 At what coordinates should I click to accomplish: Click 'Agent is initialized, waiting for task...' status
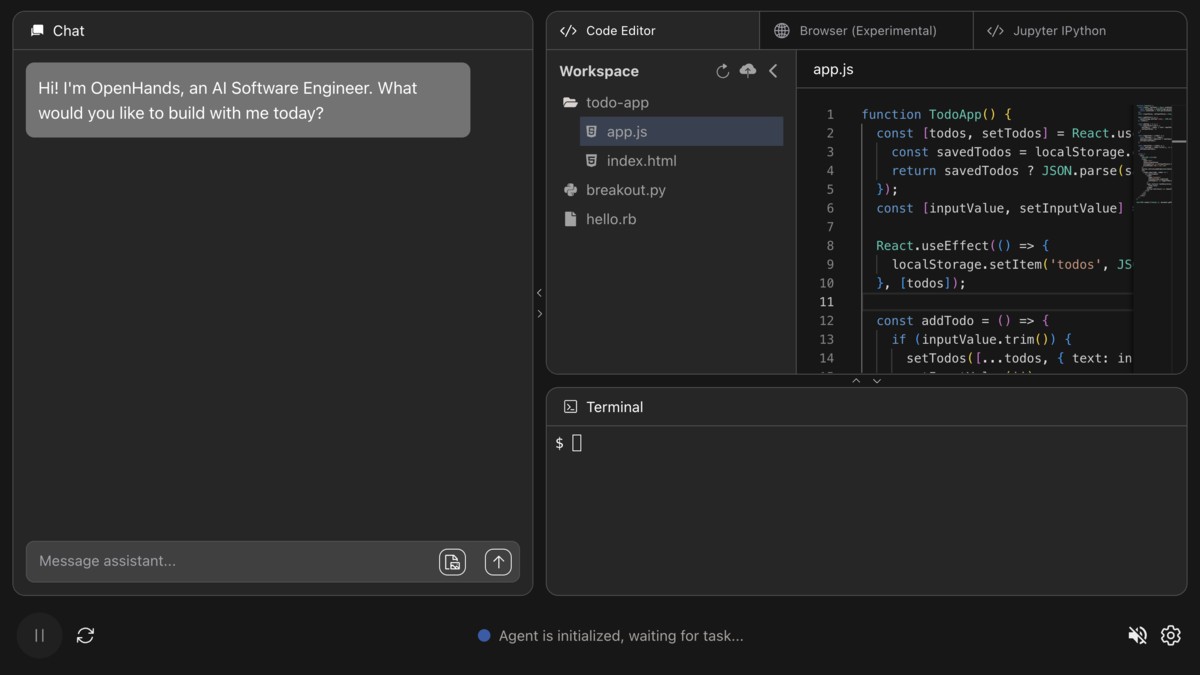(x=621, y=636)
